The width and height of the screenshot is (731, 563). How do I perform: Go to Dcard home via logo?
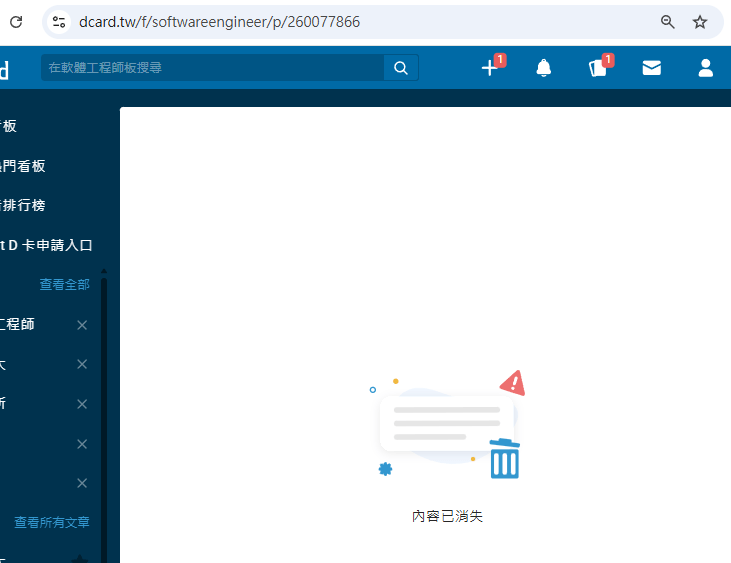[4, 70]
